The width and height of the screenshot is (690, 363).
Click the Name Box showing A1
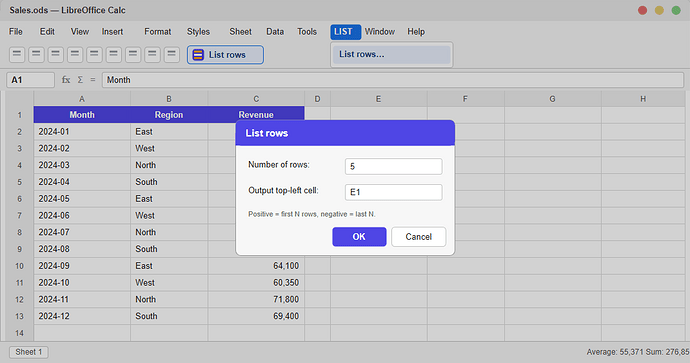(x=30, y=80)
